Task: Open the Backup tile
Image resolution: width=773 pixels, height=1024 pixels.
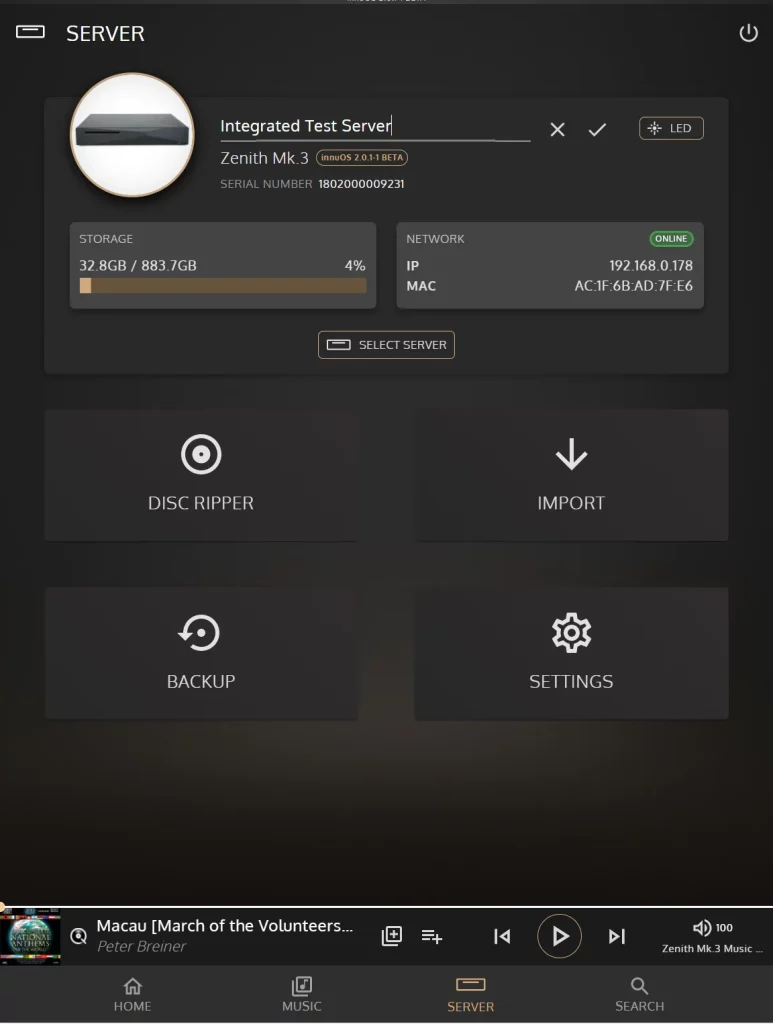Action: pyautogui.click(x=201, y=653)
